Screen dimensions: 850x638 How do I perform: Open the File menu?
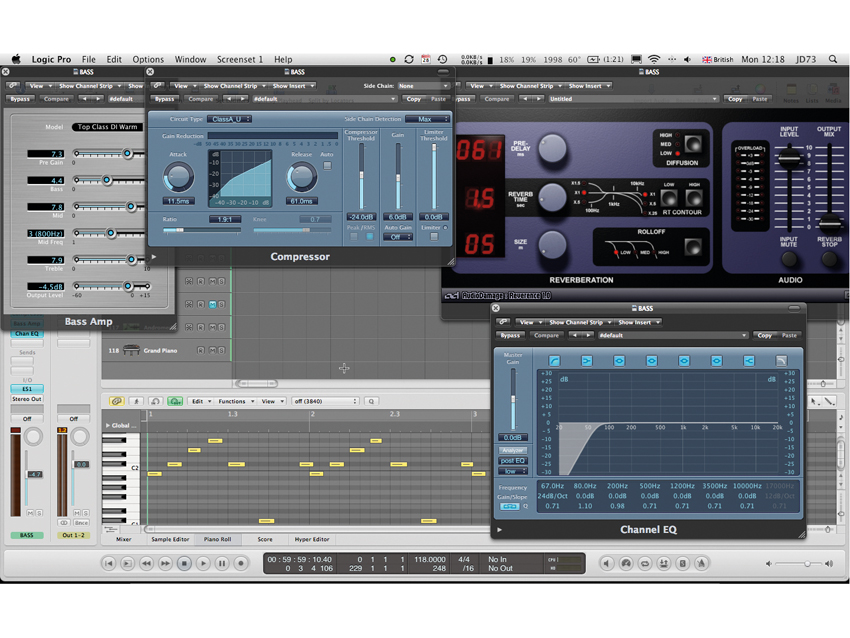click(88, 59)
